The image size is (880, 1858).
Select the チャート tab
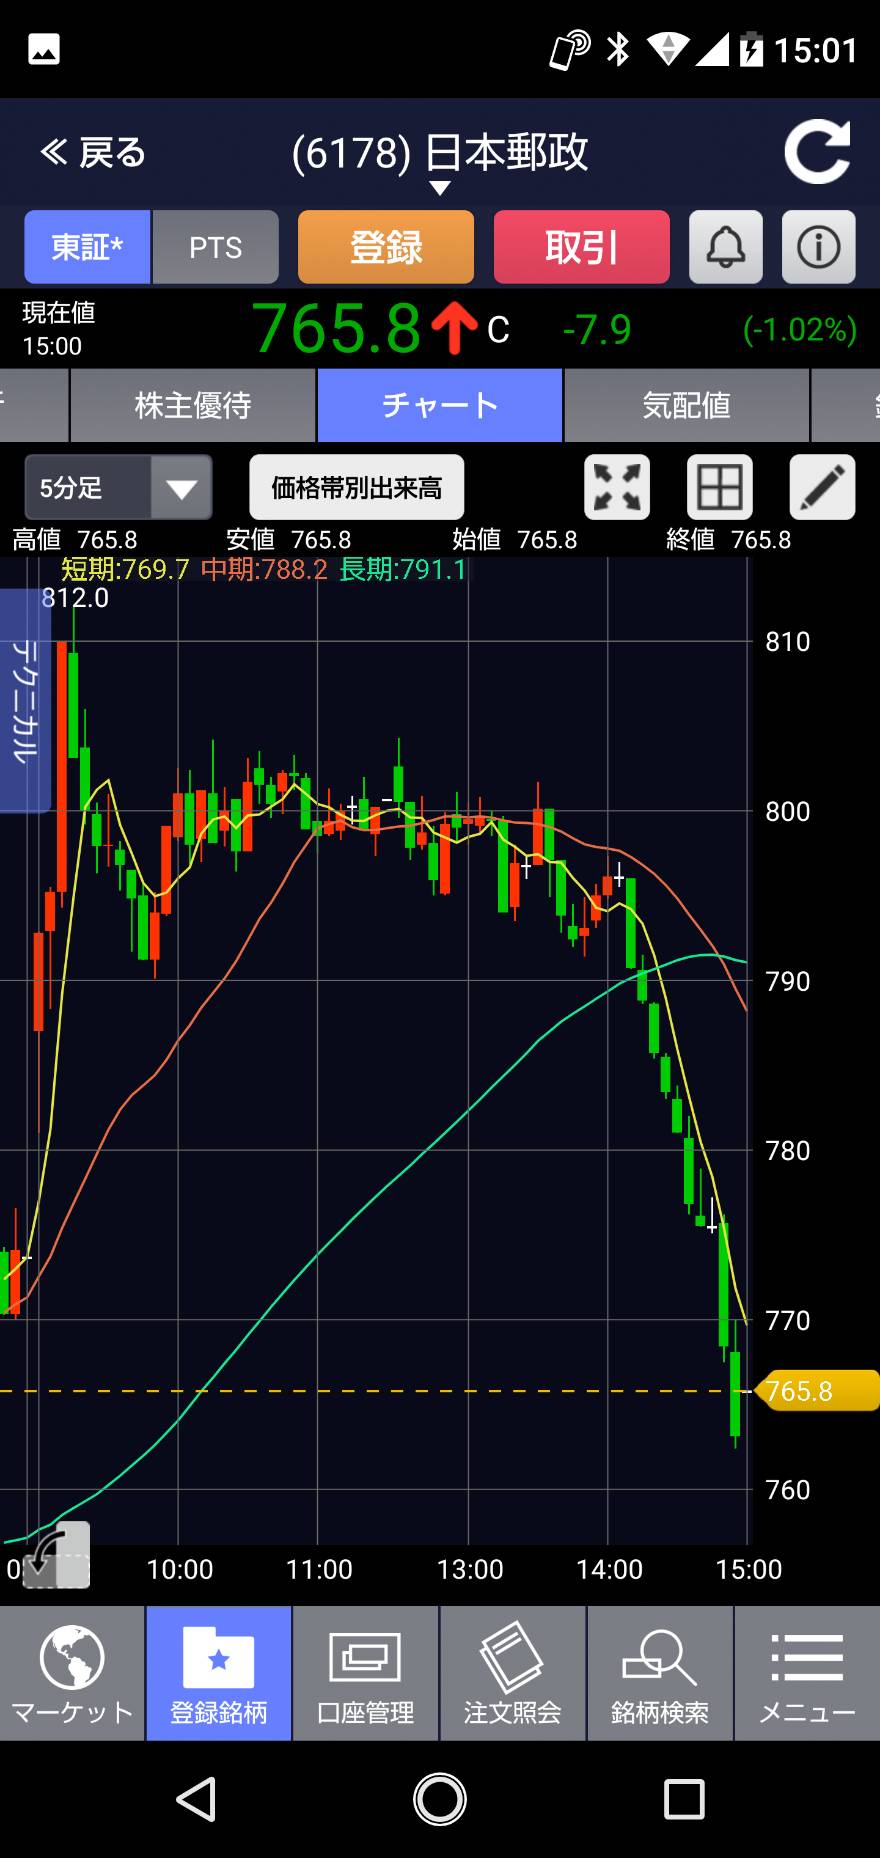(440, 405)
